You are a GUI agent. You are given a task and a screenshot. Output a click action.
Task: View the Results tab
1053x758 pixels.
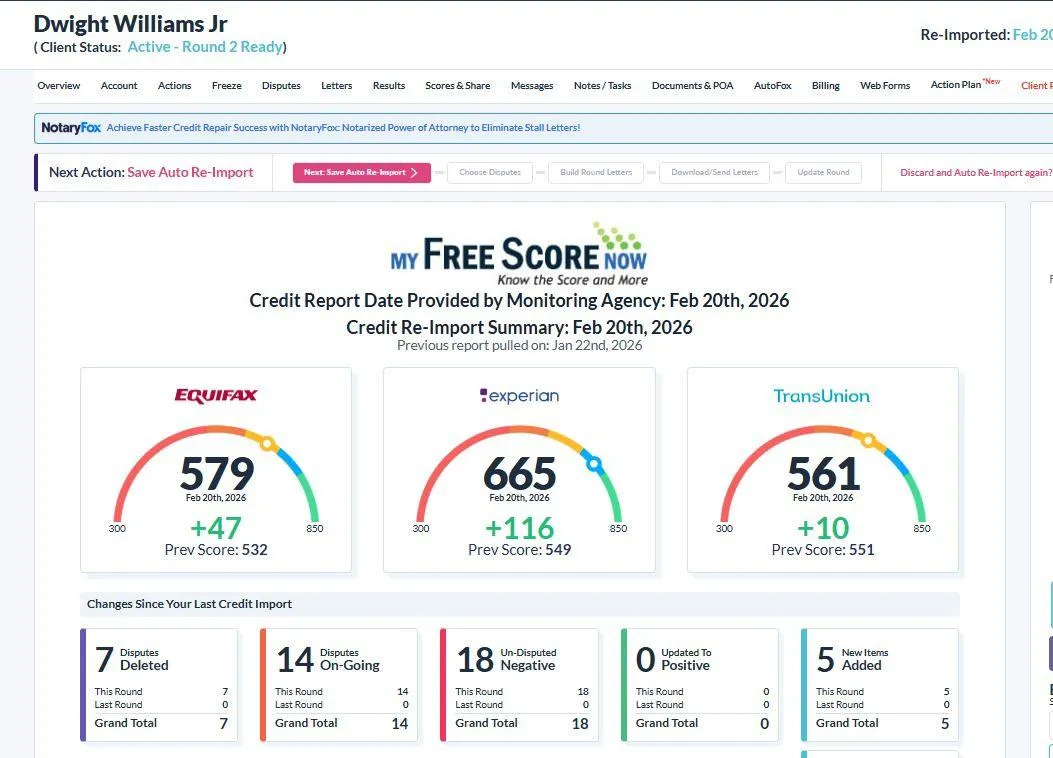pos(389,85)
